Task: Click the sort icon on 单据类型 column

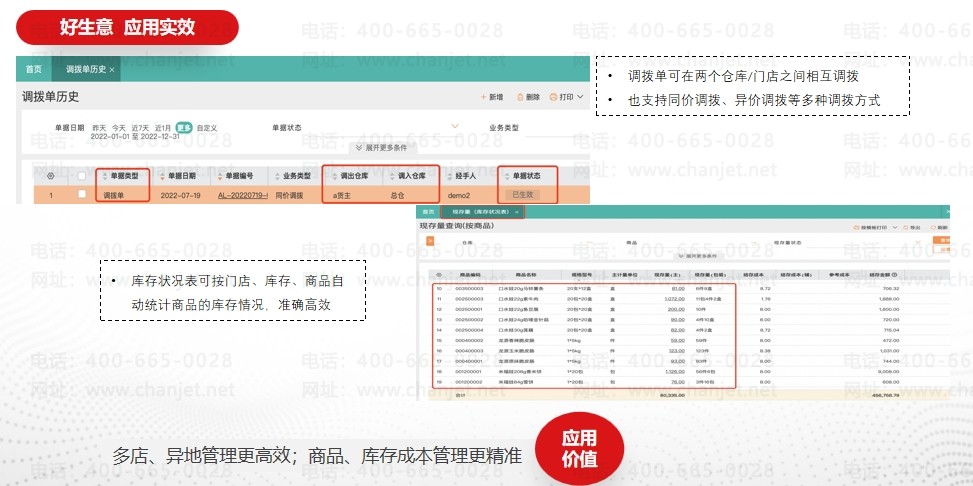Action: click(x=105, y=175)
